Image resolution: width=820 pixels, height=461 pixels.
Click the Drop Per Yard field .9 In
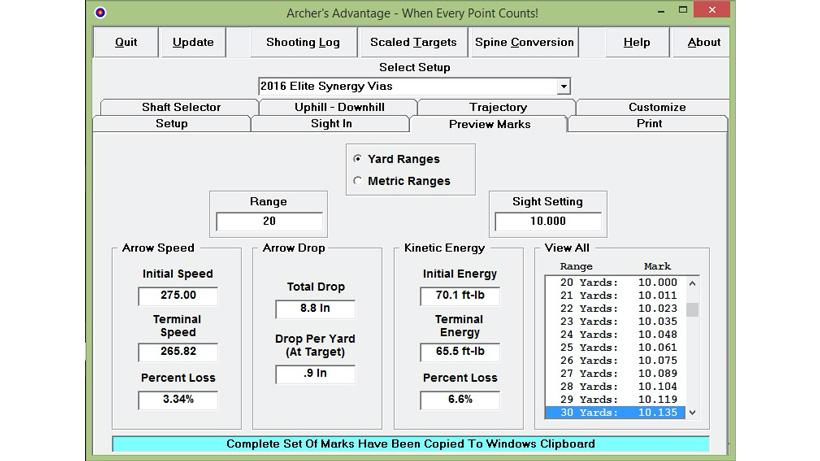click(315, 373)
